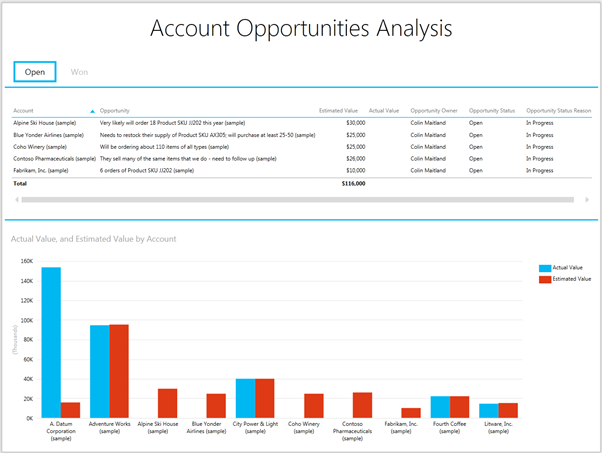Select the Coho Winery account cell
The image size is (602, 453).
[x=38, y=146]
